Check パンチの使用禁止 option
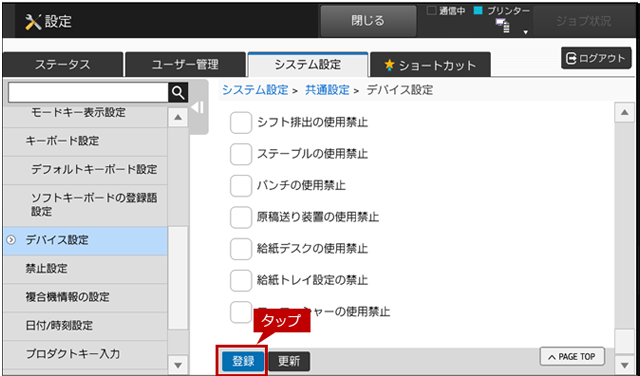Screen dimensions: 640x376 (240, 186)
